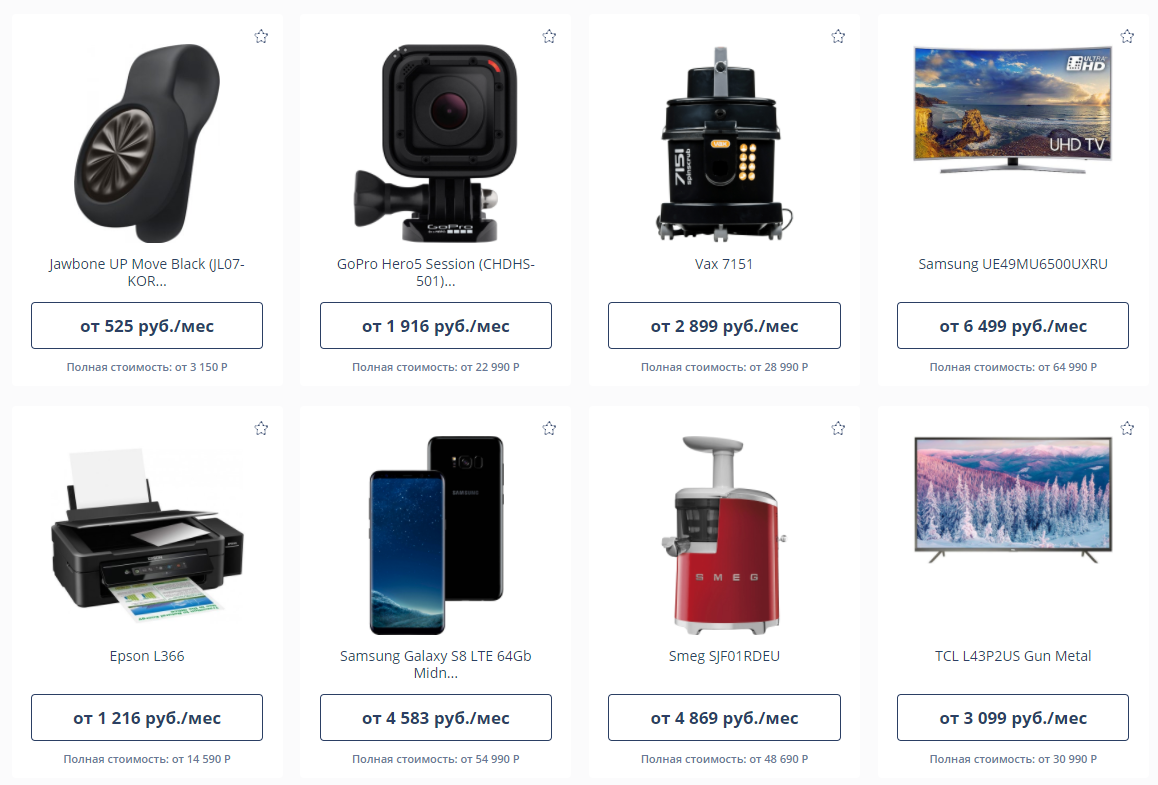
Task: Mark Samsung UE49MU6500UXRU TV as favorite
Action: point(1127,36)
